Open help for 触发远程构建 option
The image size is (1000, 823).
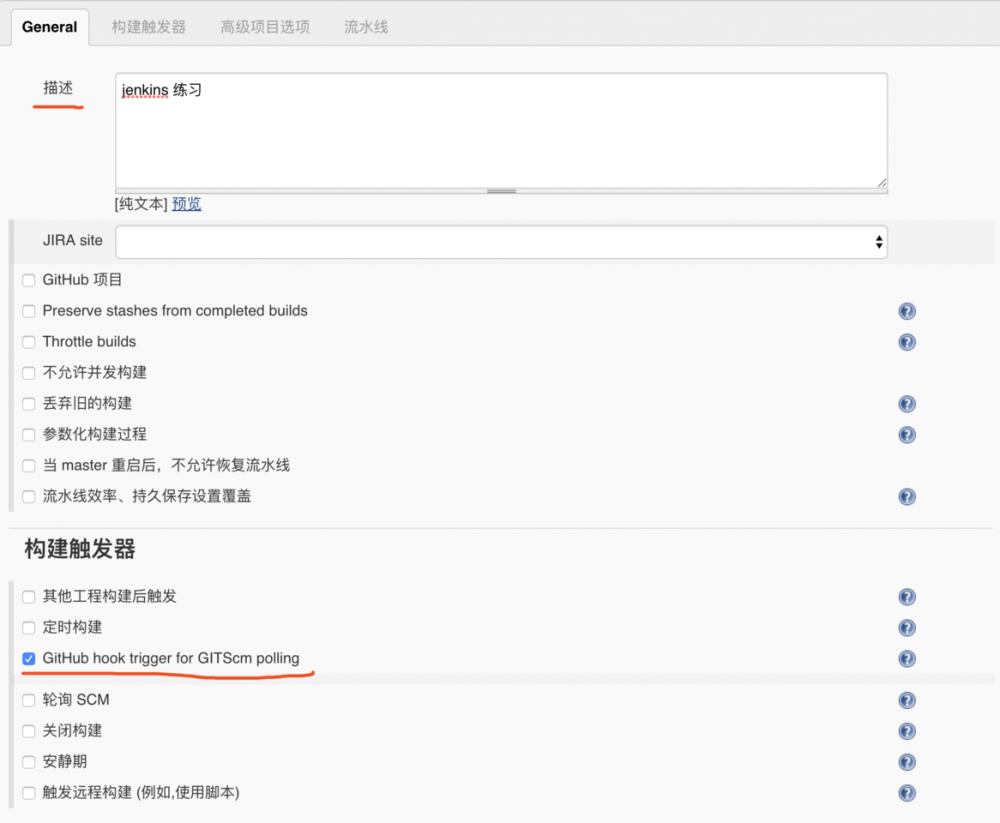pos(906,792)
